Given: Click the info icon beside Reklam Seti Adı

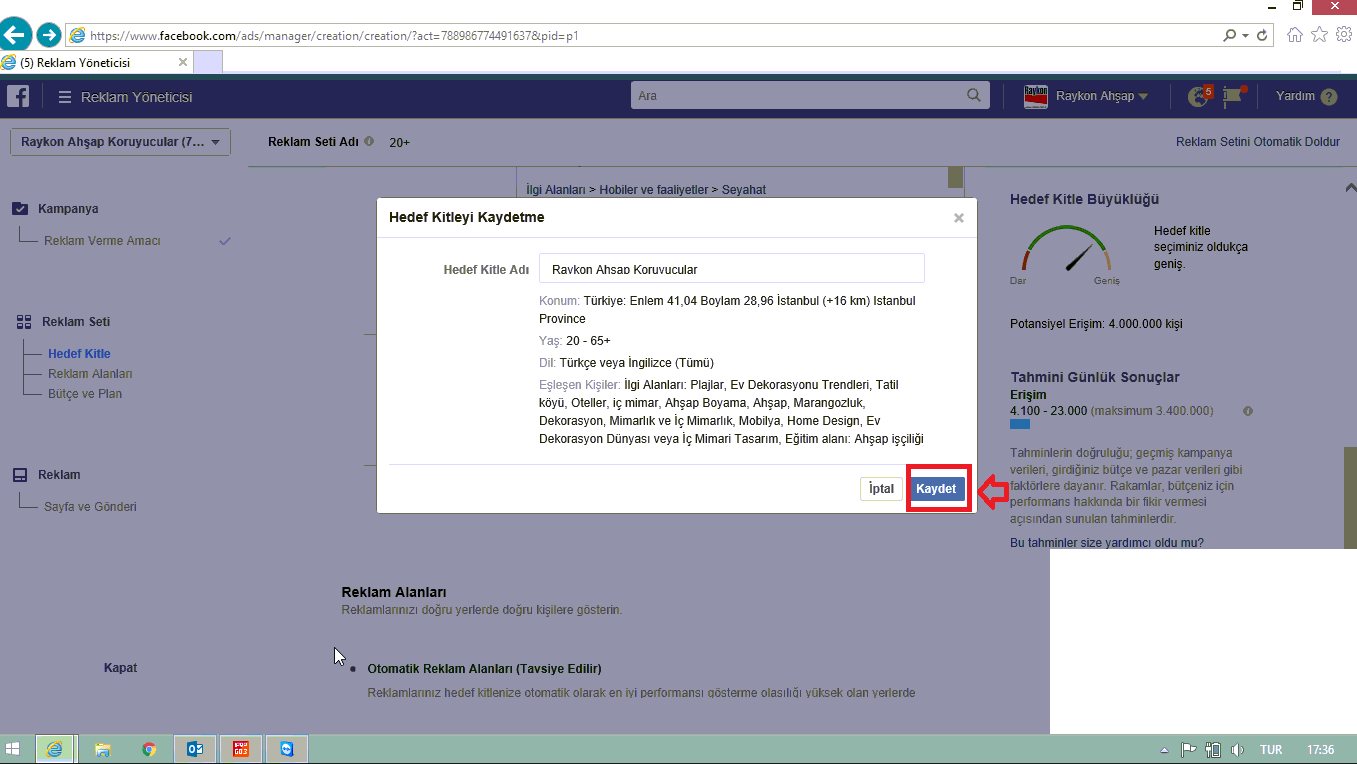Looking at the screenshot, I should [369, 142].
